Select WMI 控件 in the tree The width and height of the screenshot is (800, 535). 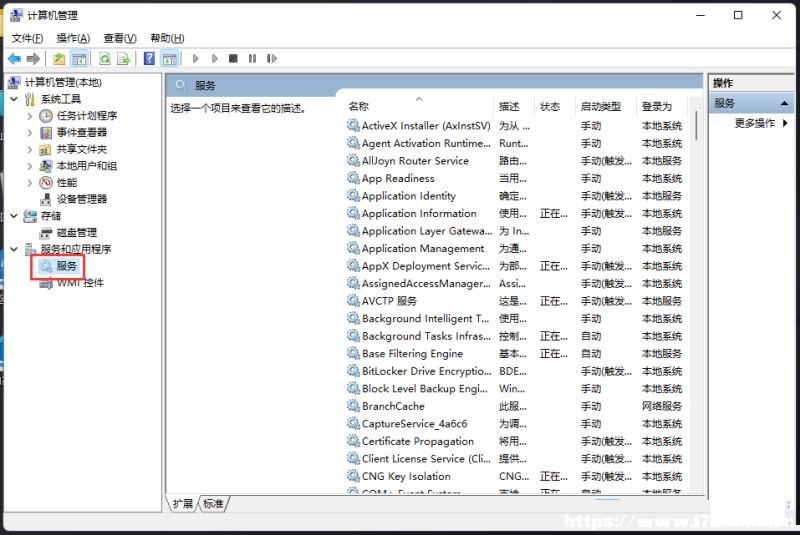click(x=80, y=283)
